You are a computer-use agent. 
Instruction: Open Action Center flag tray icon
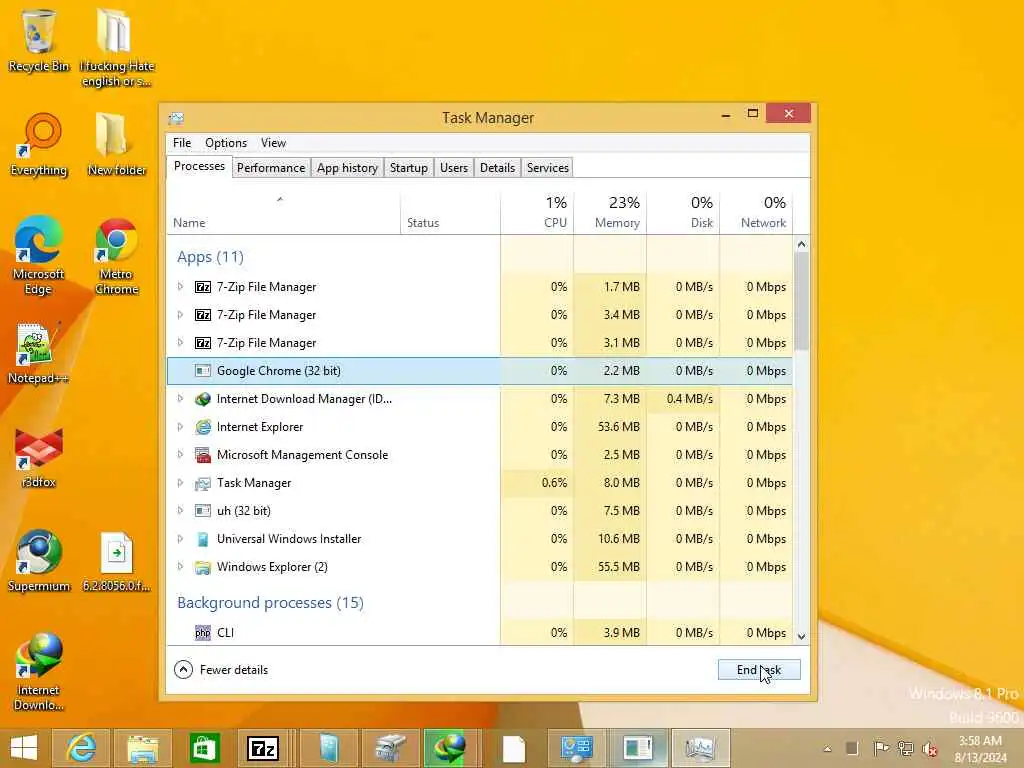881,748
